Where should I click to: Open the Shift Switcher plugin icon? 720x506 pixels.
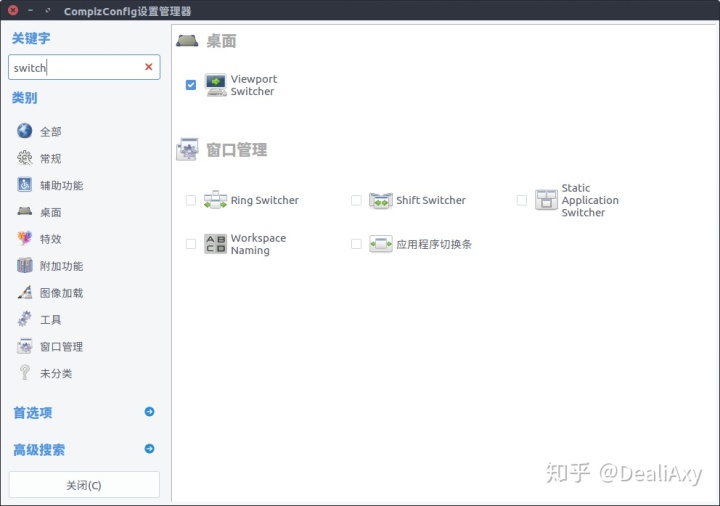point(381,200)
